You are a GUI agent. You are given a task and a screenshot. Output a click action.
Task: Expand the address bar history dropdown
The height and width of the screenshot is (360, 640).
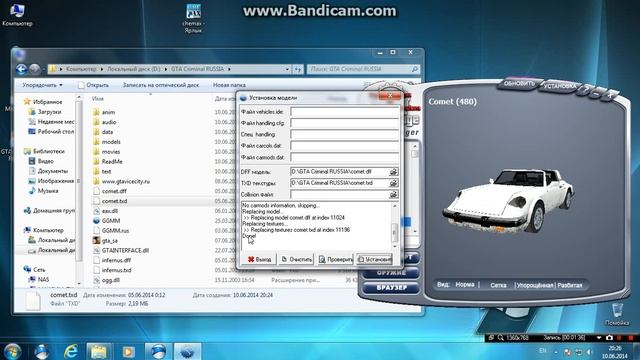(x=287, y=69)
